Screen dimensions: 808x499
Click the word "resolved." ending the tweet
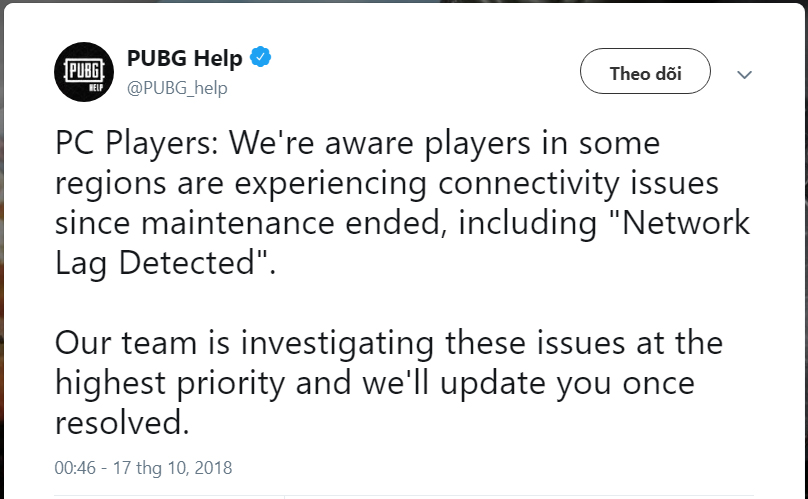tap(122, 423)
